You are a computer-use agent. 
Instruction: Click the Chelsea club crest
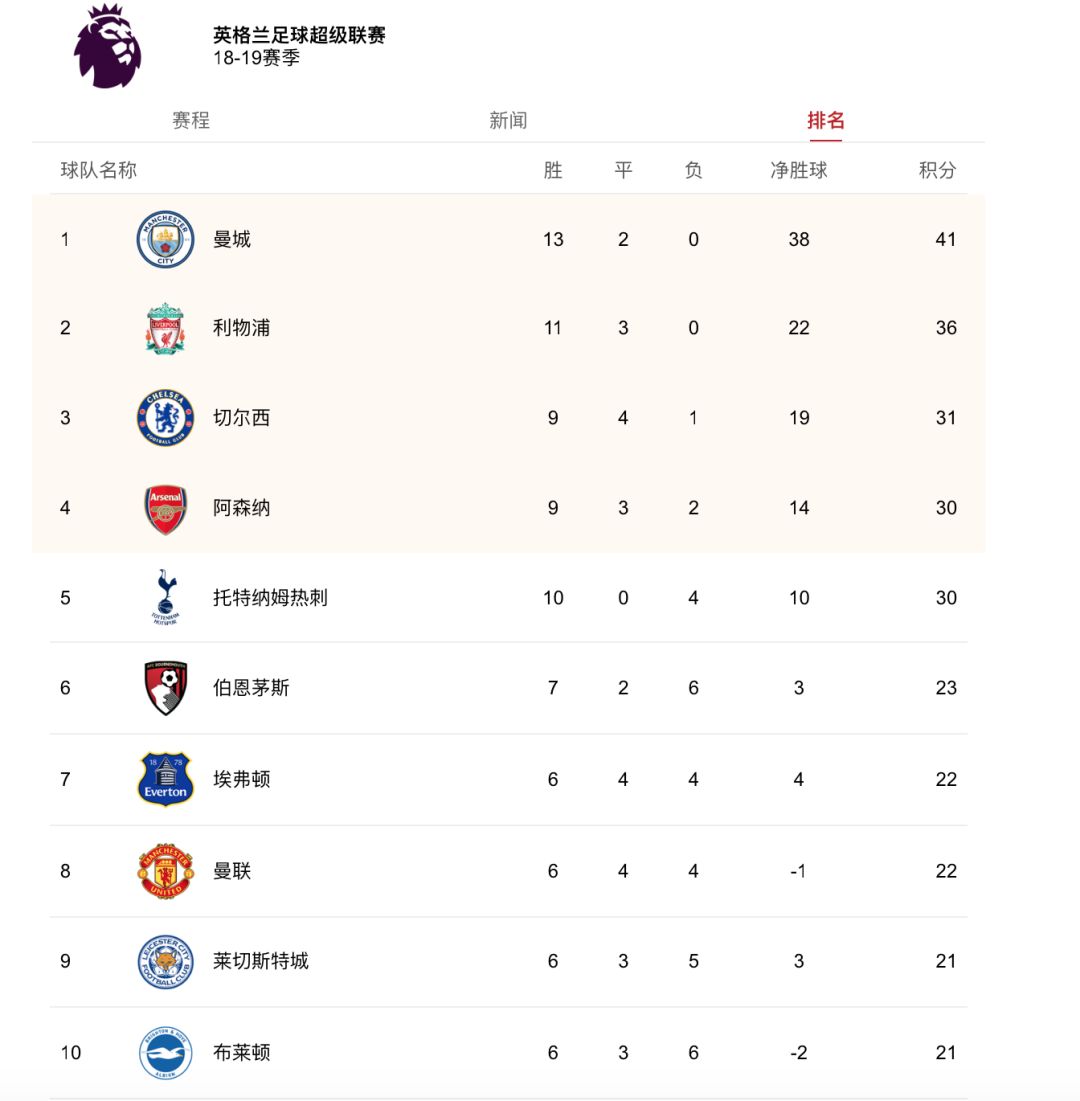pyautogui.click(x=165, y=418)
